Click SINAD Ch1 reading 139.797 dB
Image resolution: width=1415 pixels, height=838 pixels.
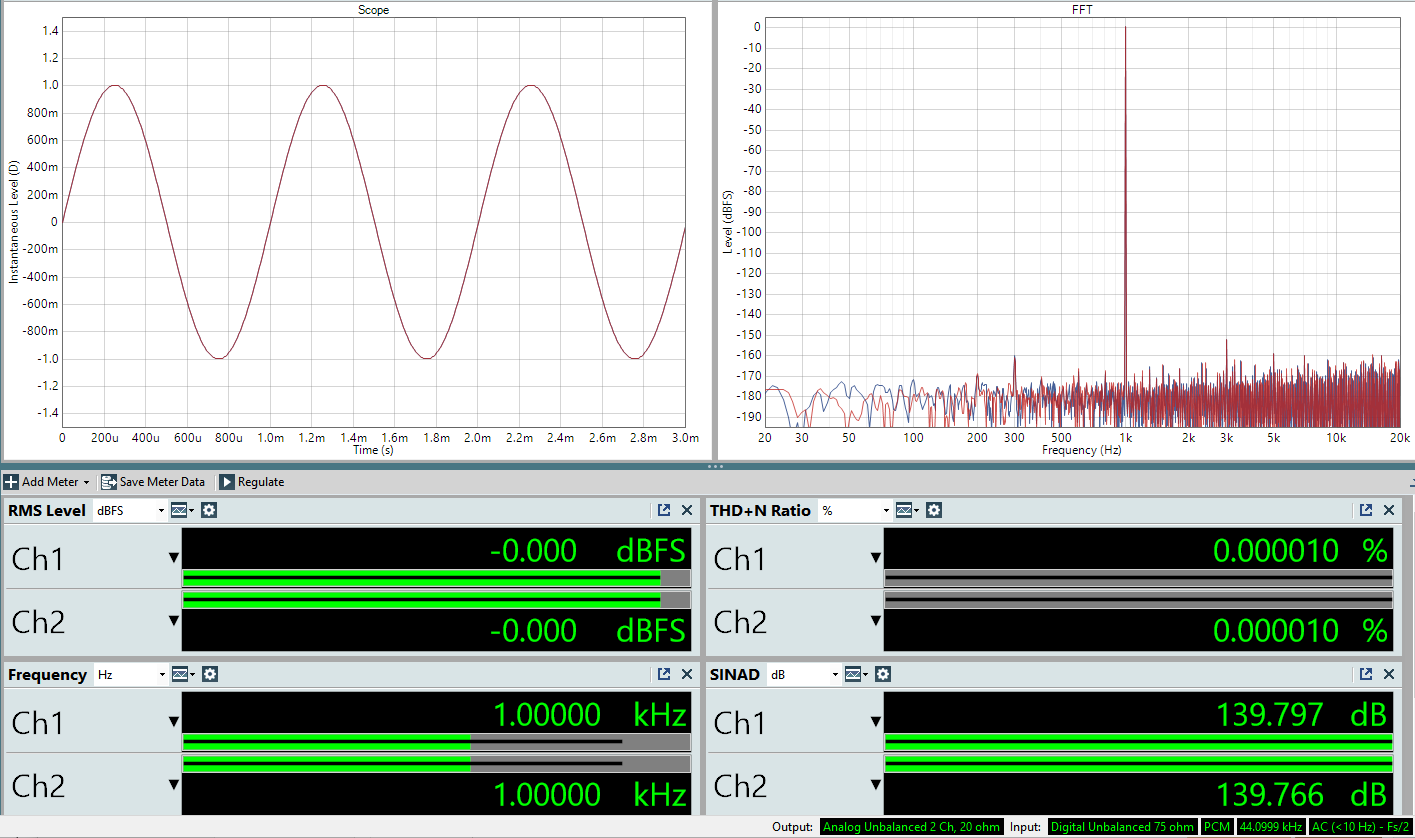(x=1302, y=715)
